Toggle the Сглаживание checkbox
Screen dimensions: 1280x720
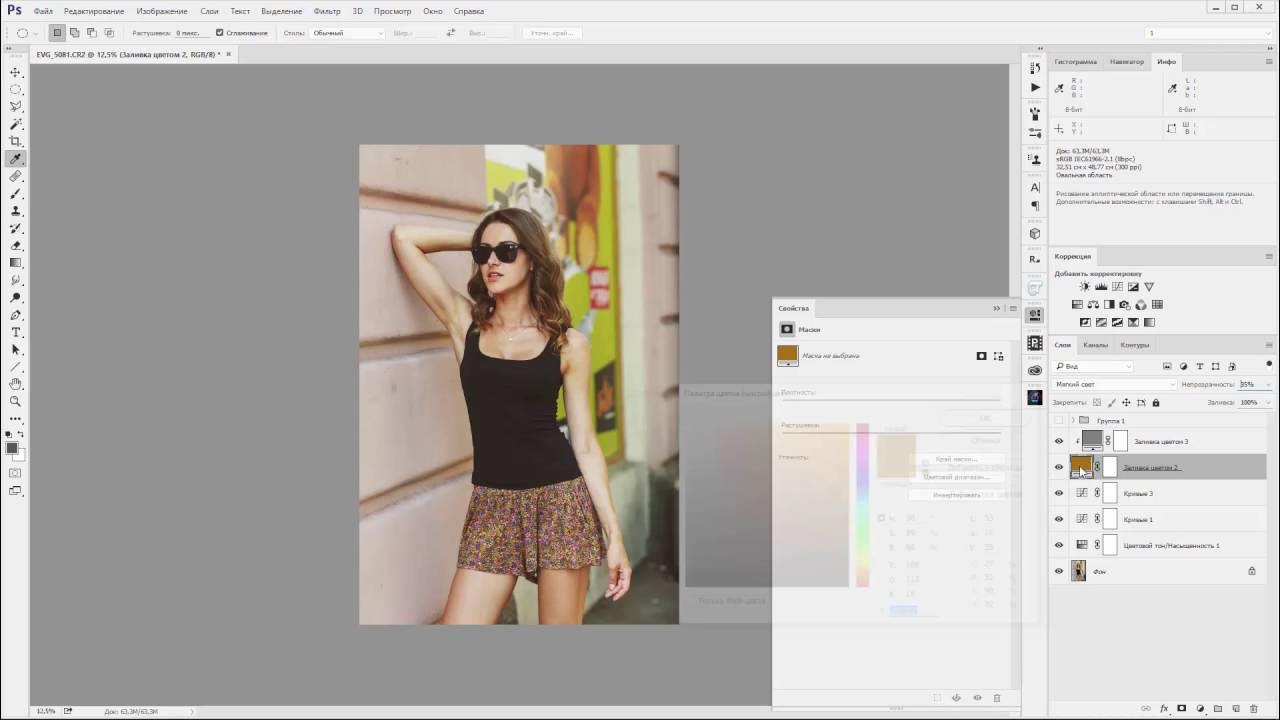pos(220,33)
